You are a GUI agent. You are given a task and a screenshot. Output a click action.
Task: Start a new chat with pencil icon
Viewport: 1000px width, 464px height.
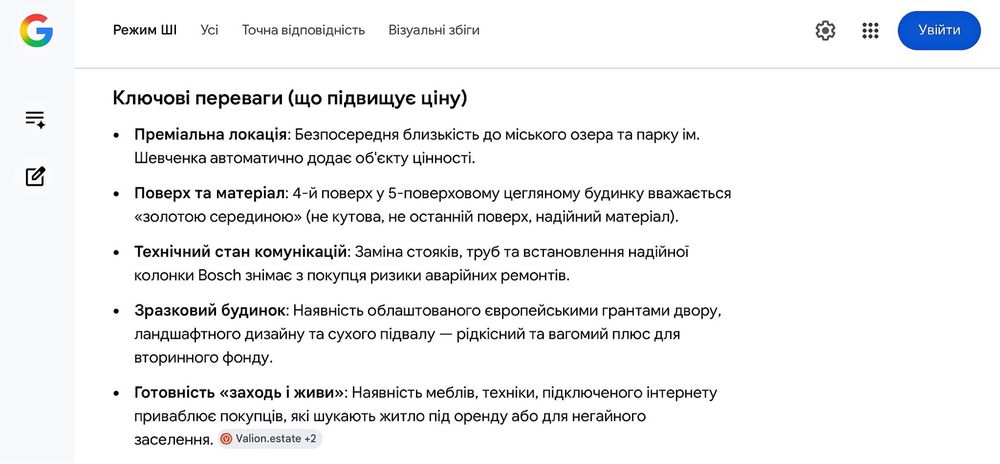click(36, 176)
